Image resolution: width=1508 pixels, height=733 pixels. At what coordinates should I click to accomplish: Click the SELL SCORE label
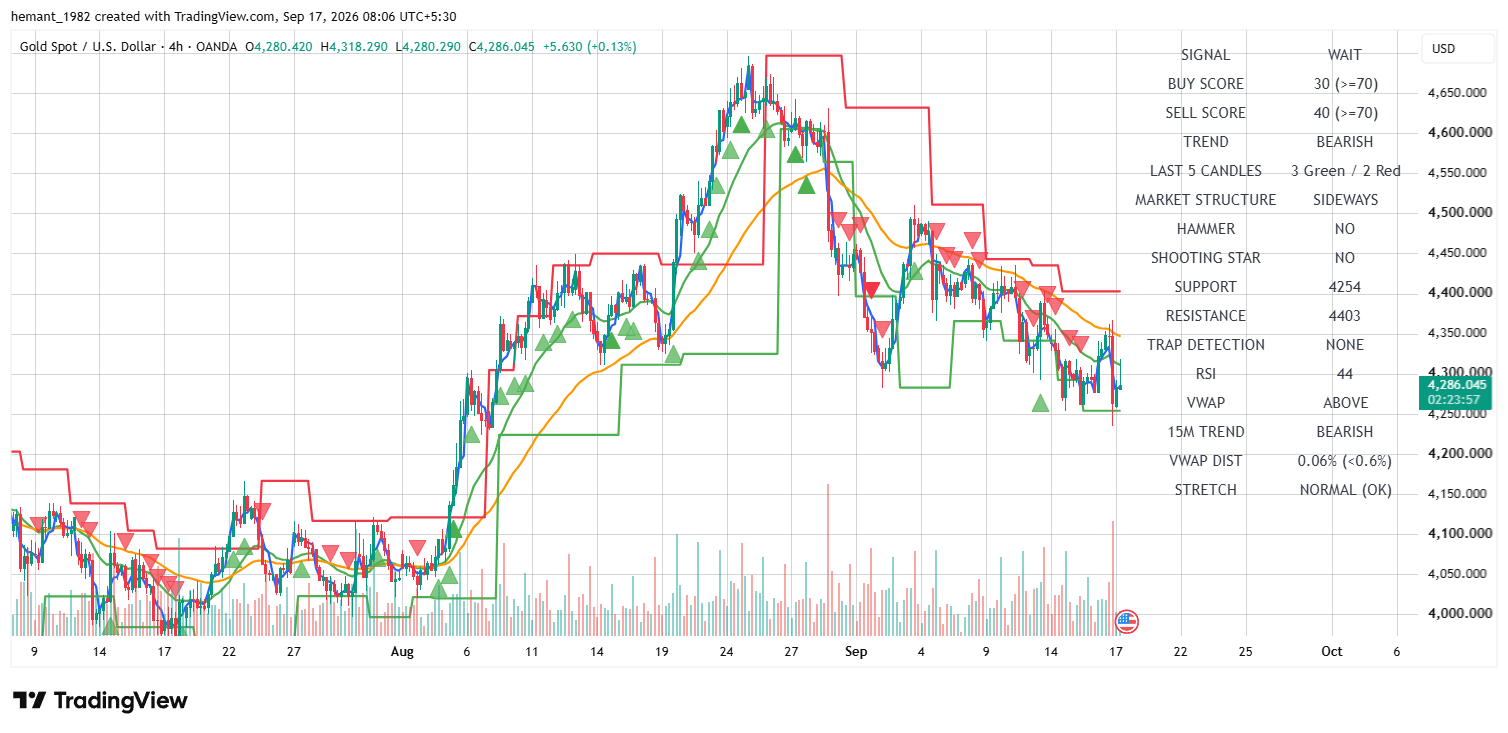pos(1205,113)
